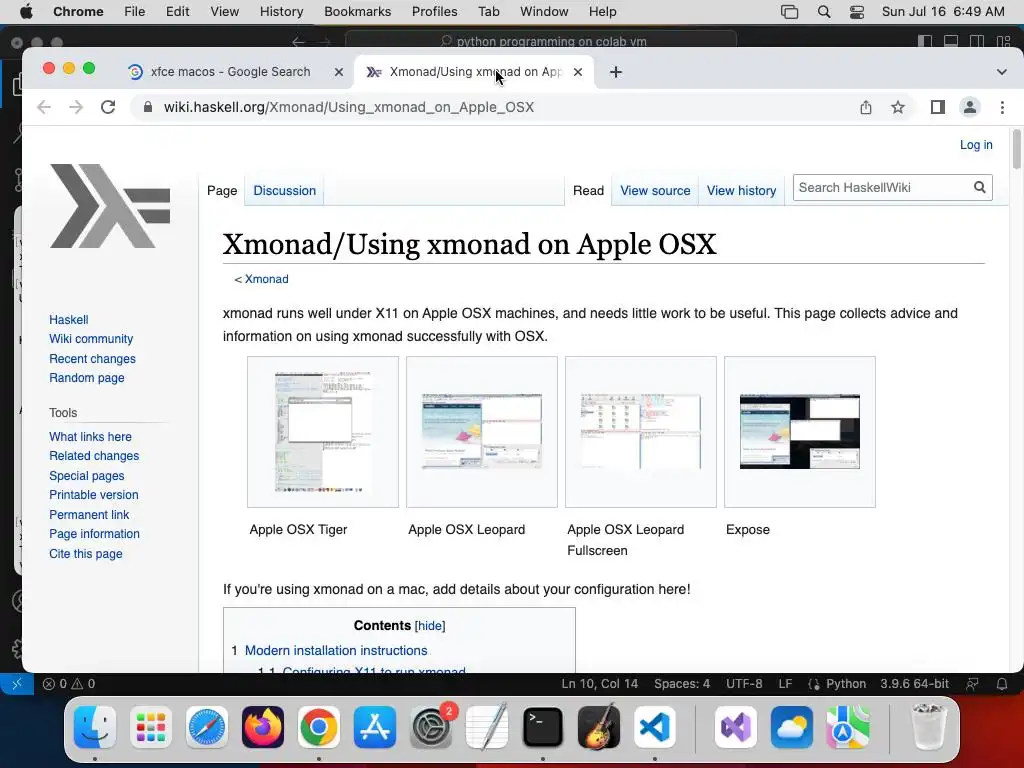Click the Chrome address bar URL
The width and height of the screenshot is (1024, 768).
pyautogui.click(x=349, y=107)
